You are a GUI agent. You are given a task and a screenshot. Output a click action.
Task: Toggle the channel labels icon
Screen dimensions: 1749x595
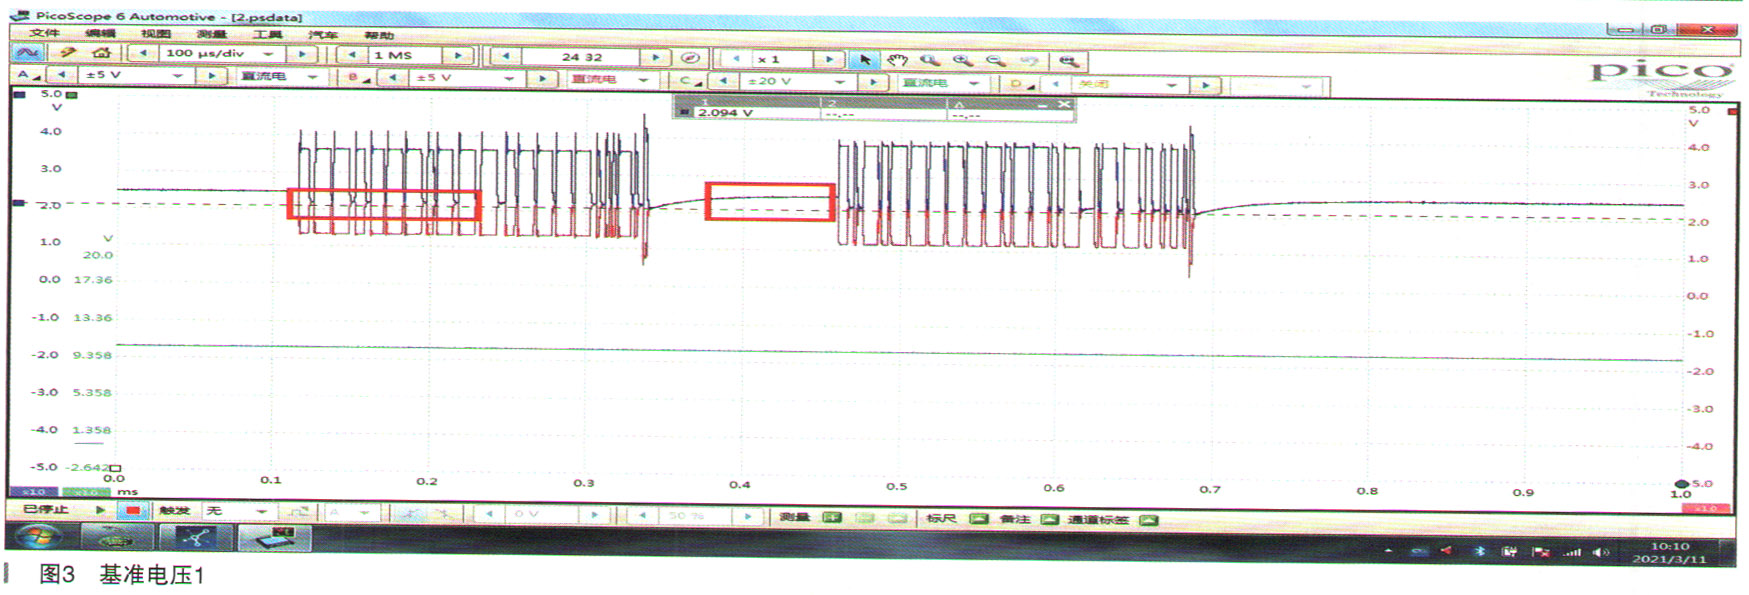click(x=1149, y=520)
